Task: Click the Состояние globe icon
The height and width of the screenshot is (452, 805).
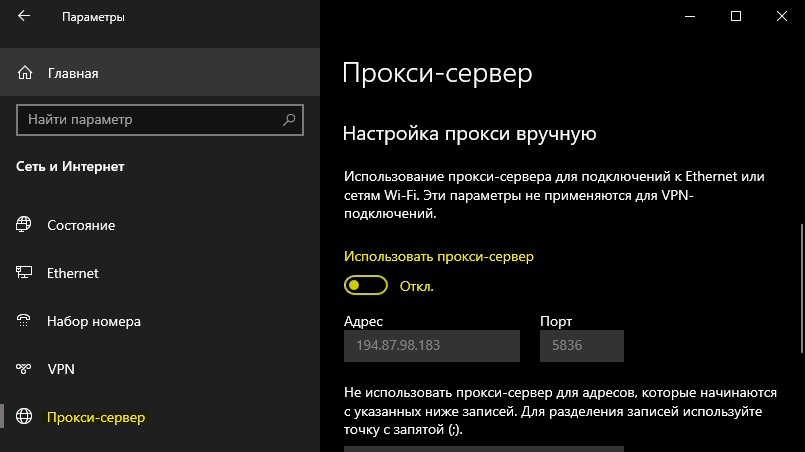Action: [x=24, y=224]
